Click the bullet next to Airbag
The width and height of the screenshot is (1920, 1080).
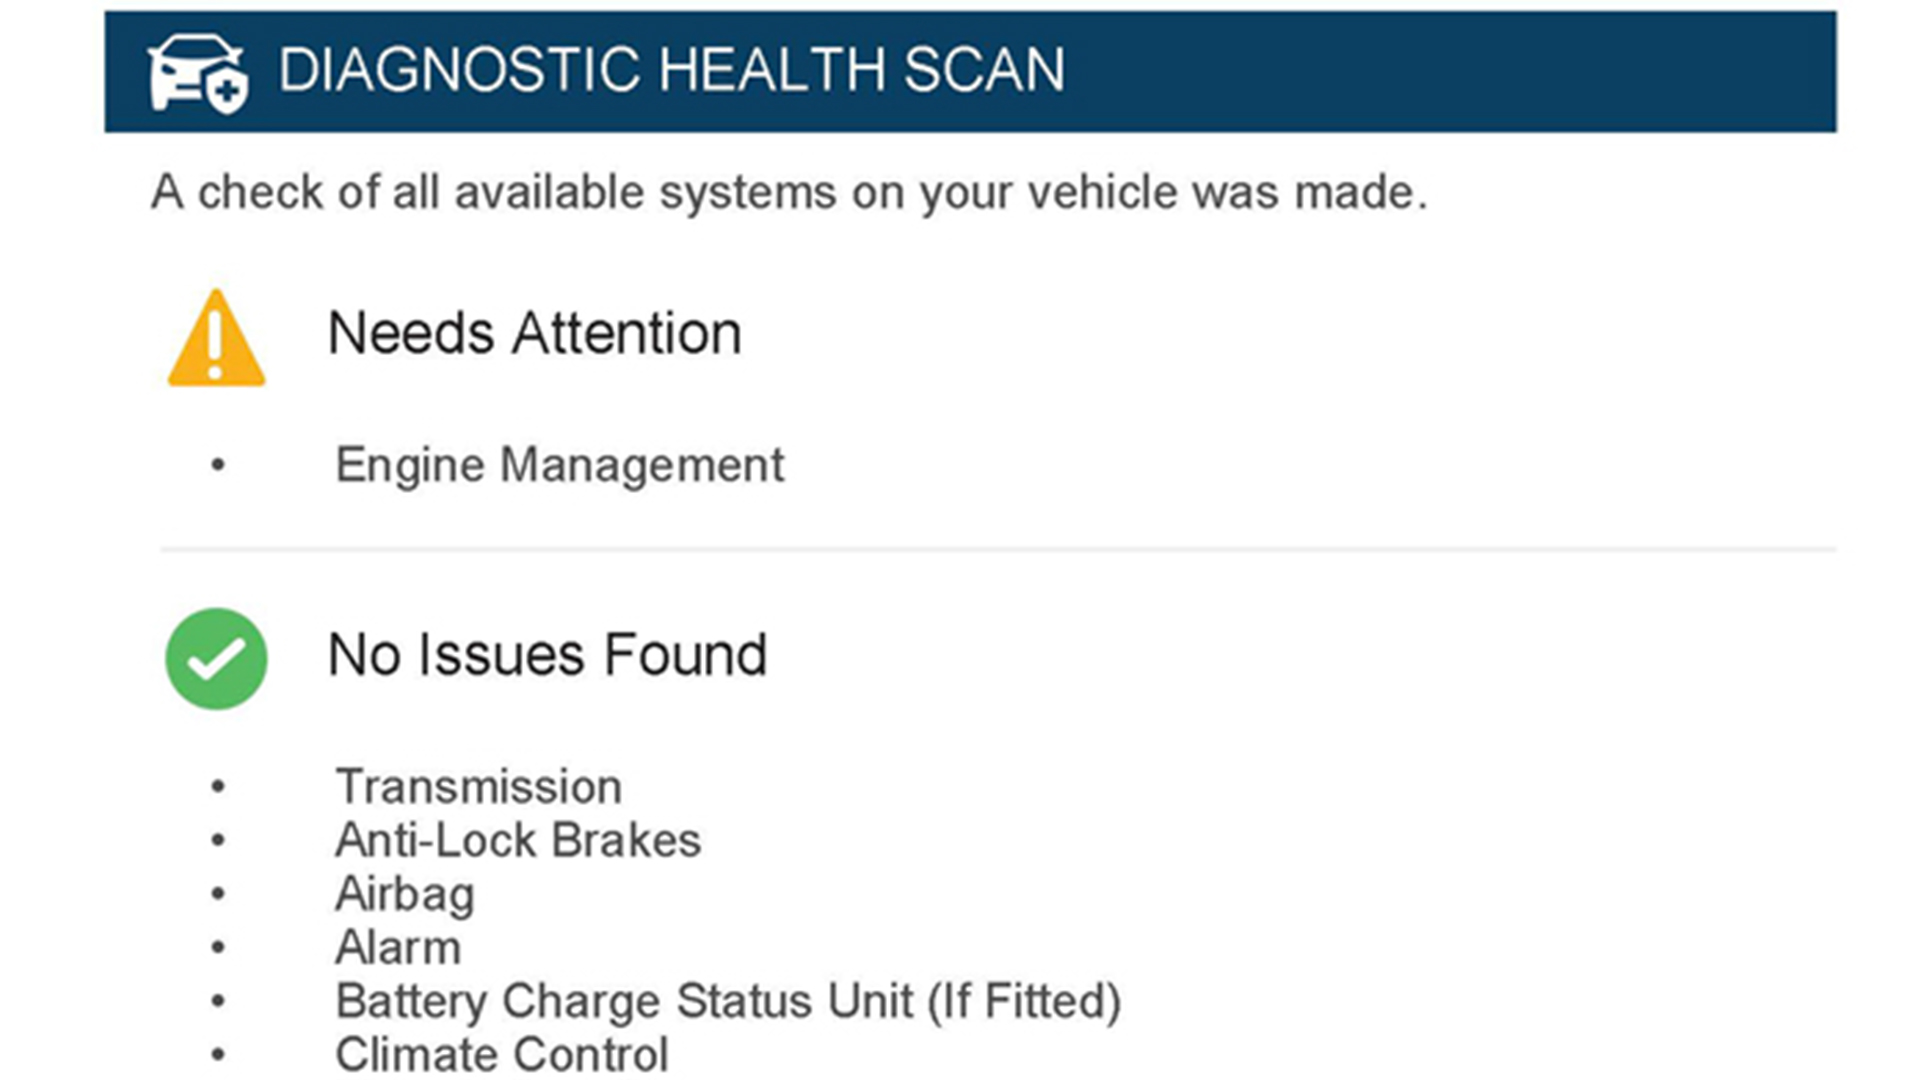pos(218,894)
